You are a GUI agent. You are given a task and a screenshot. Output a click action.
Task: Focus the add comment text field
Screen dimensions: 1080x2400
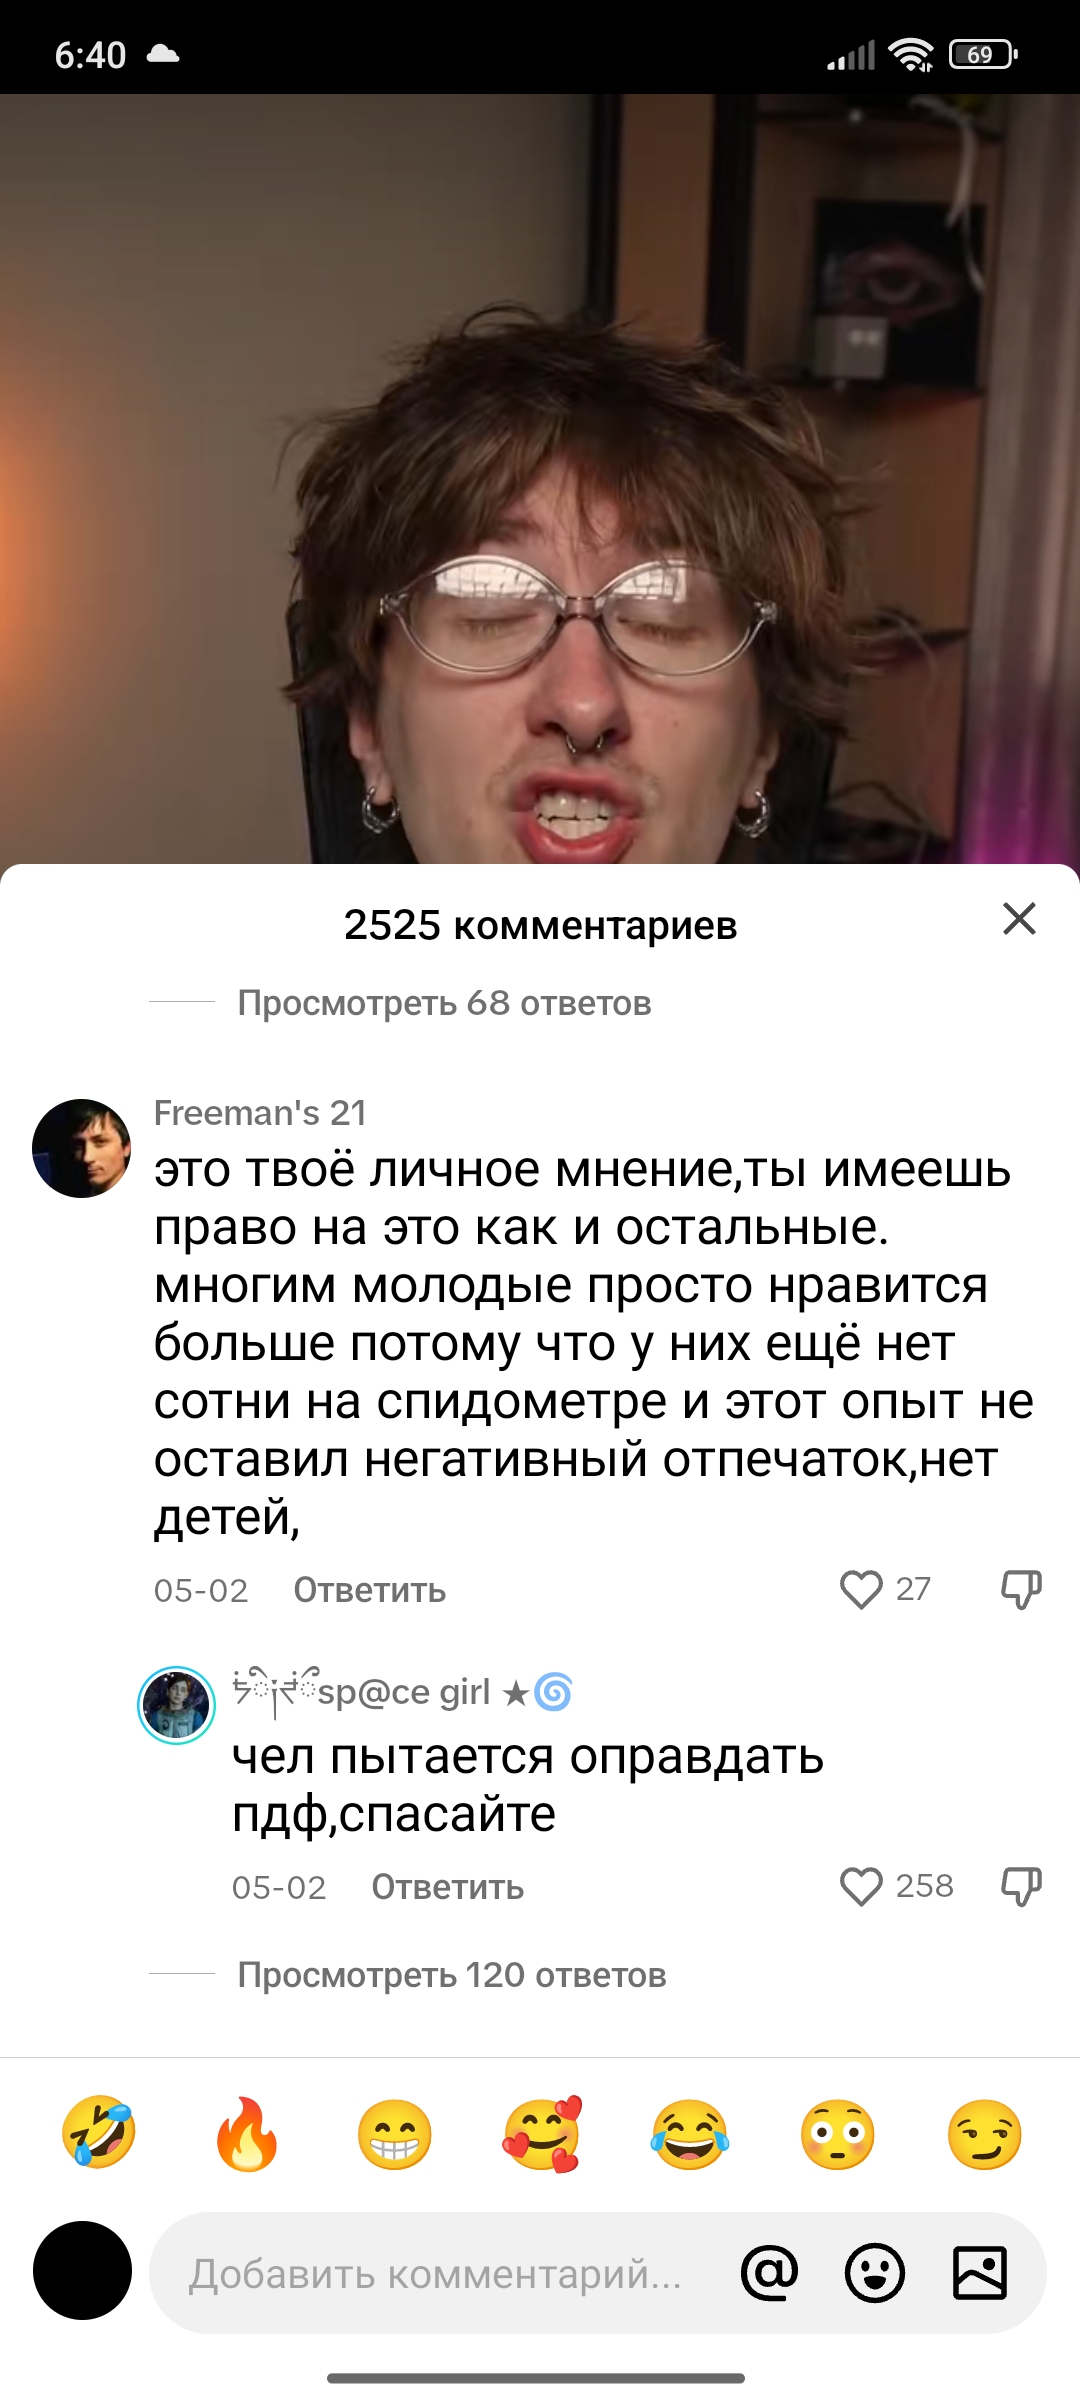tap(436, 2273)
